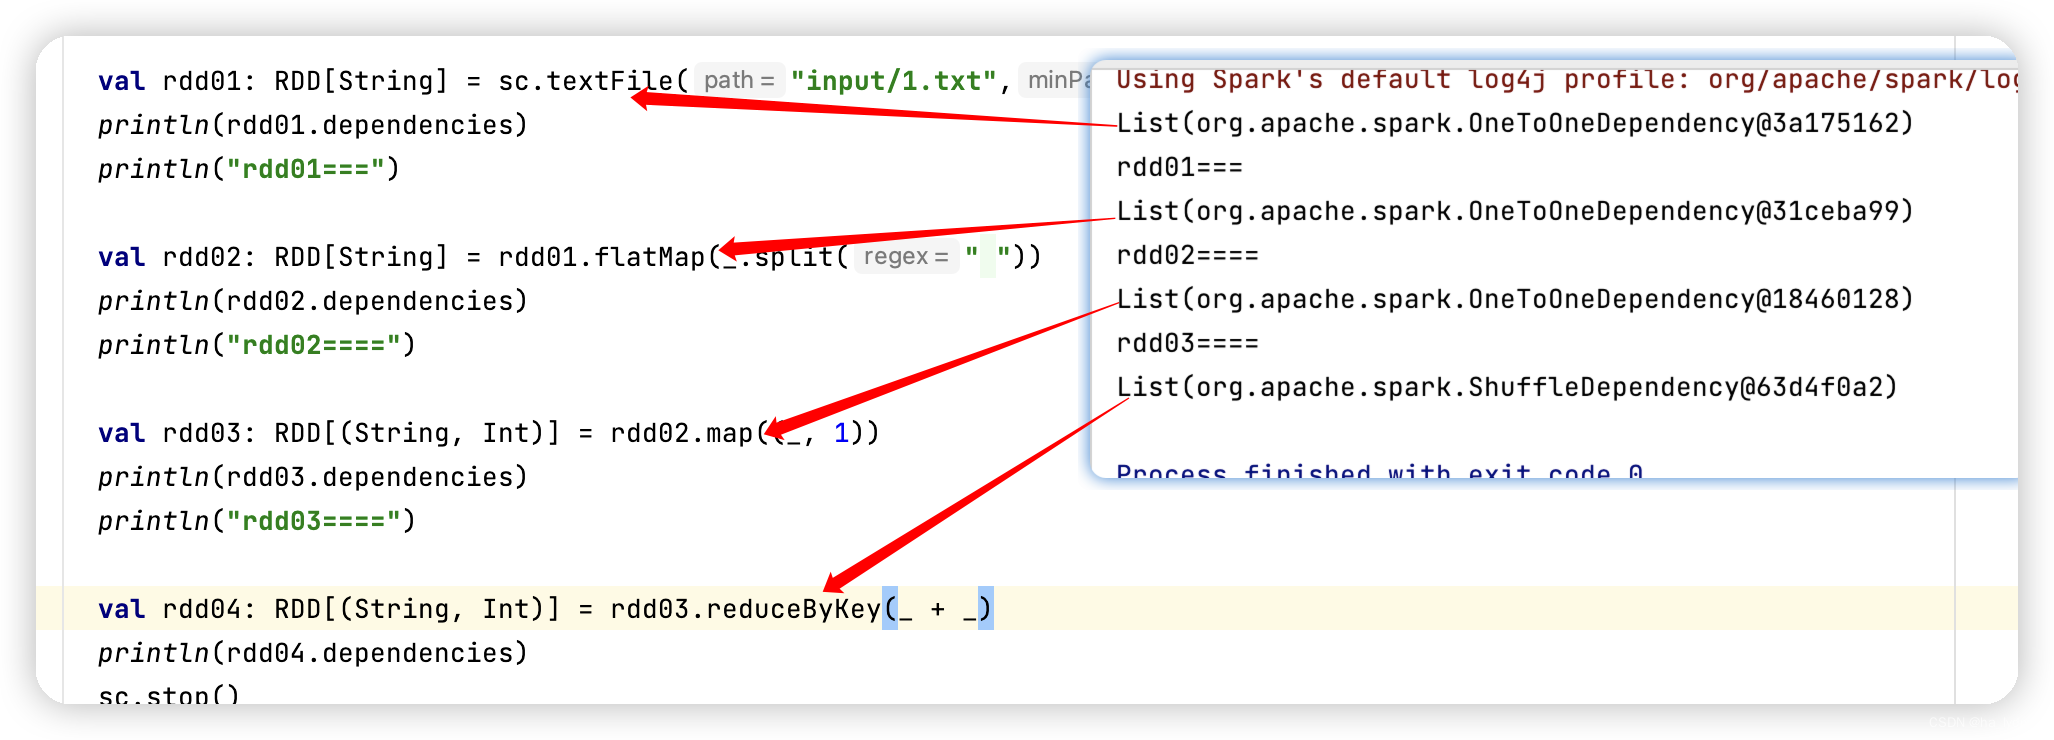2054x740 pixels.
Task: Click the 'rdd02====' console output line
Action: 1187,255
